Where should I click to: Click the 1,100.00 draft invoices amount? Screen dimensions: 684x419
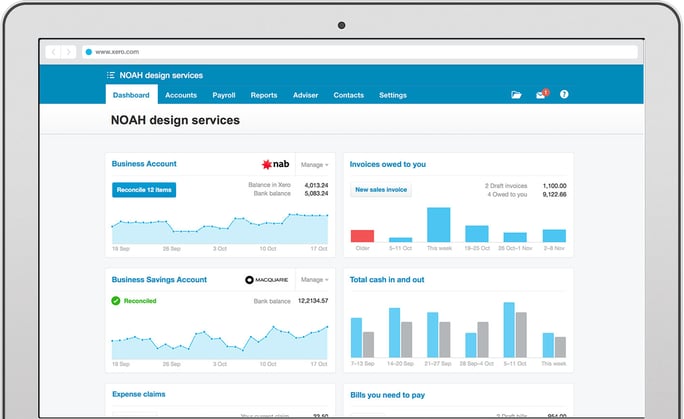(554, 186)
